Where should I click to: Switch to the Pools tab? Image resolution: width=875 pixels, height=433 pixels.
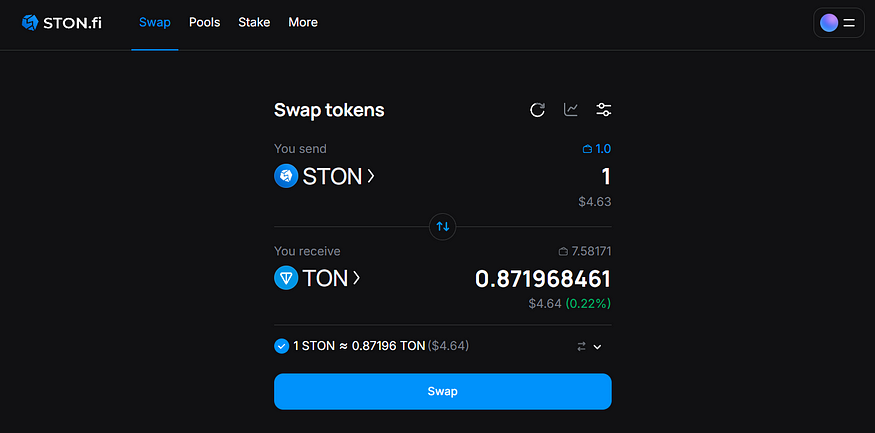(x=205, y=22)
